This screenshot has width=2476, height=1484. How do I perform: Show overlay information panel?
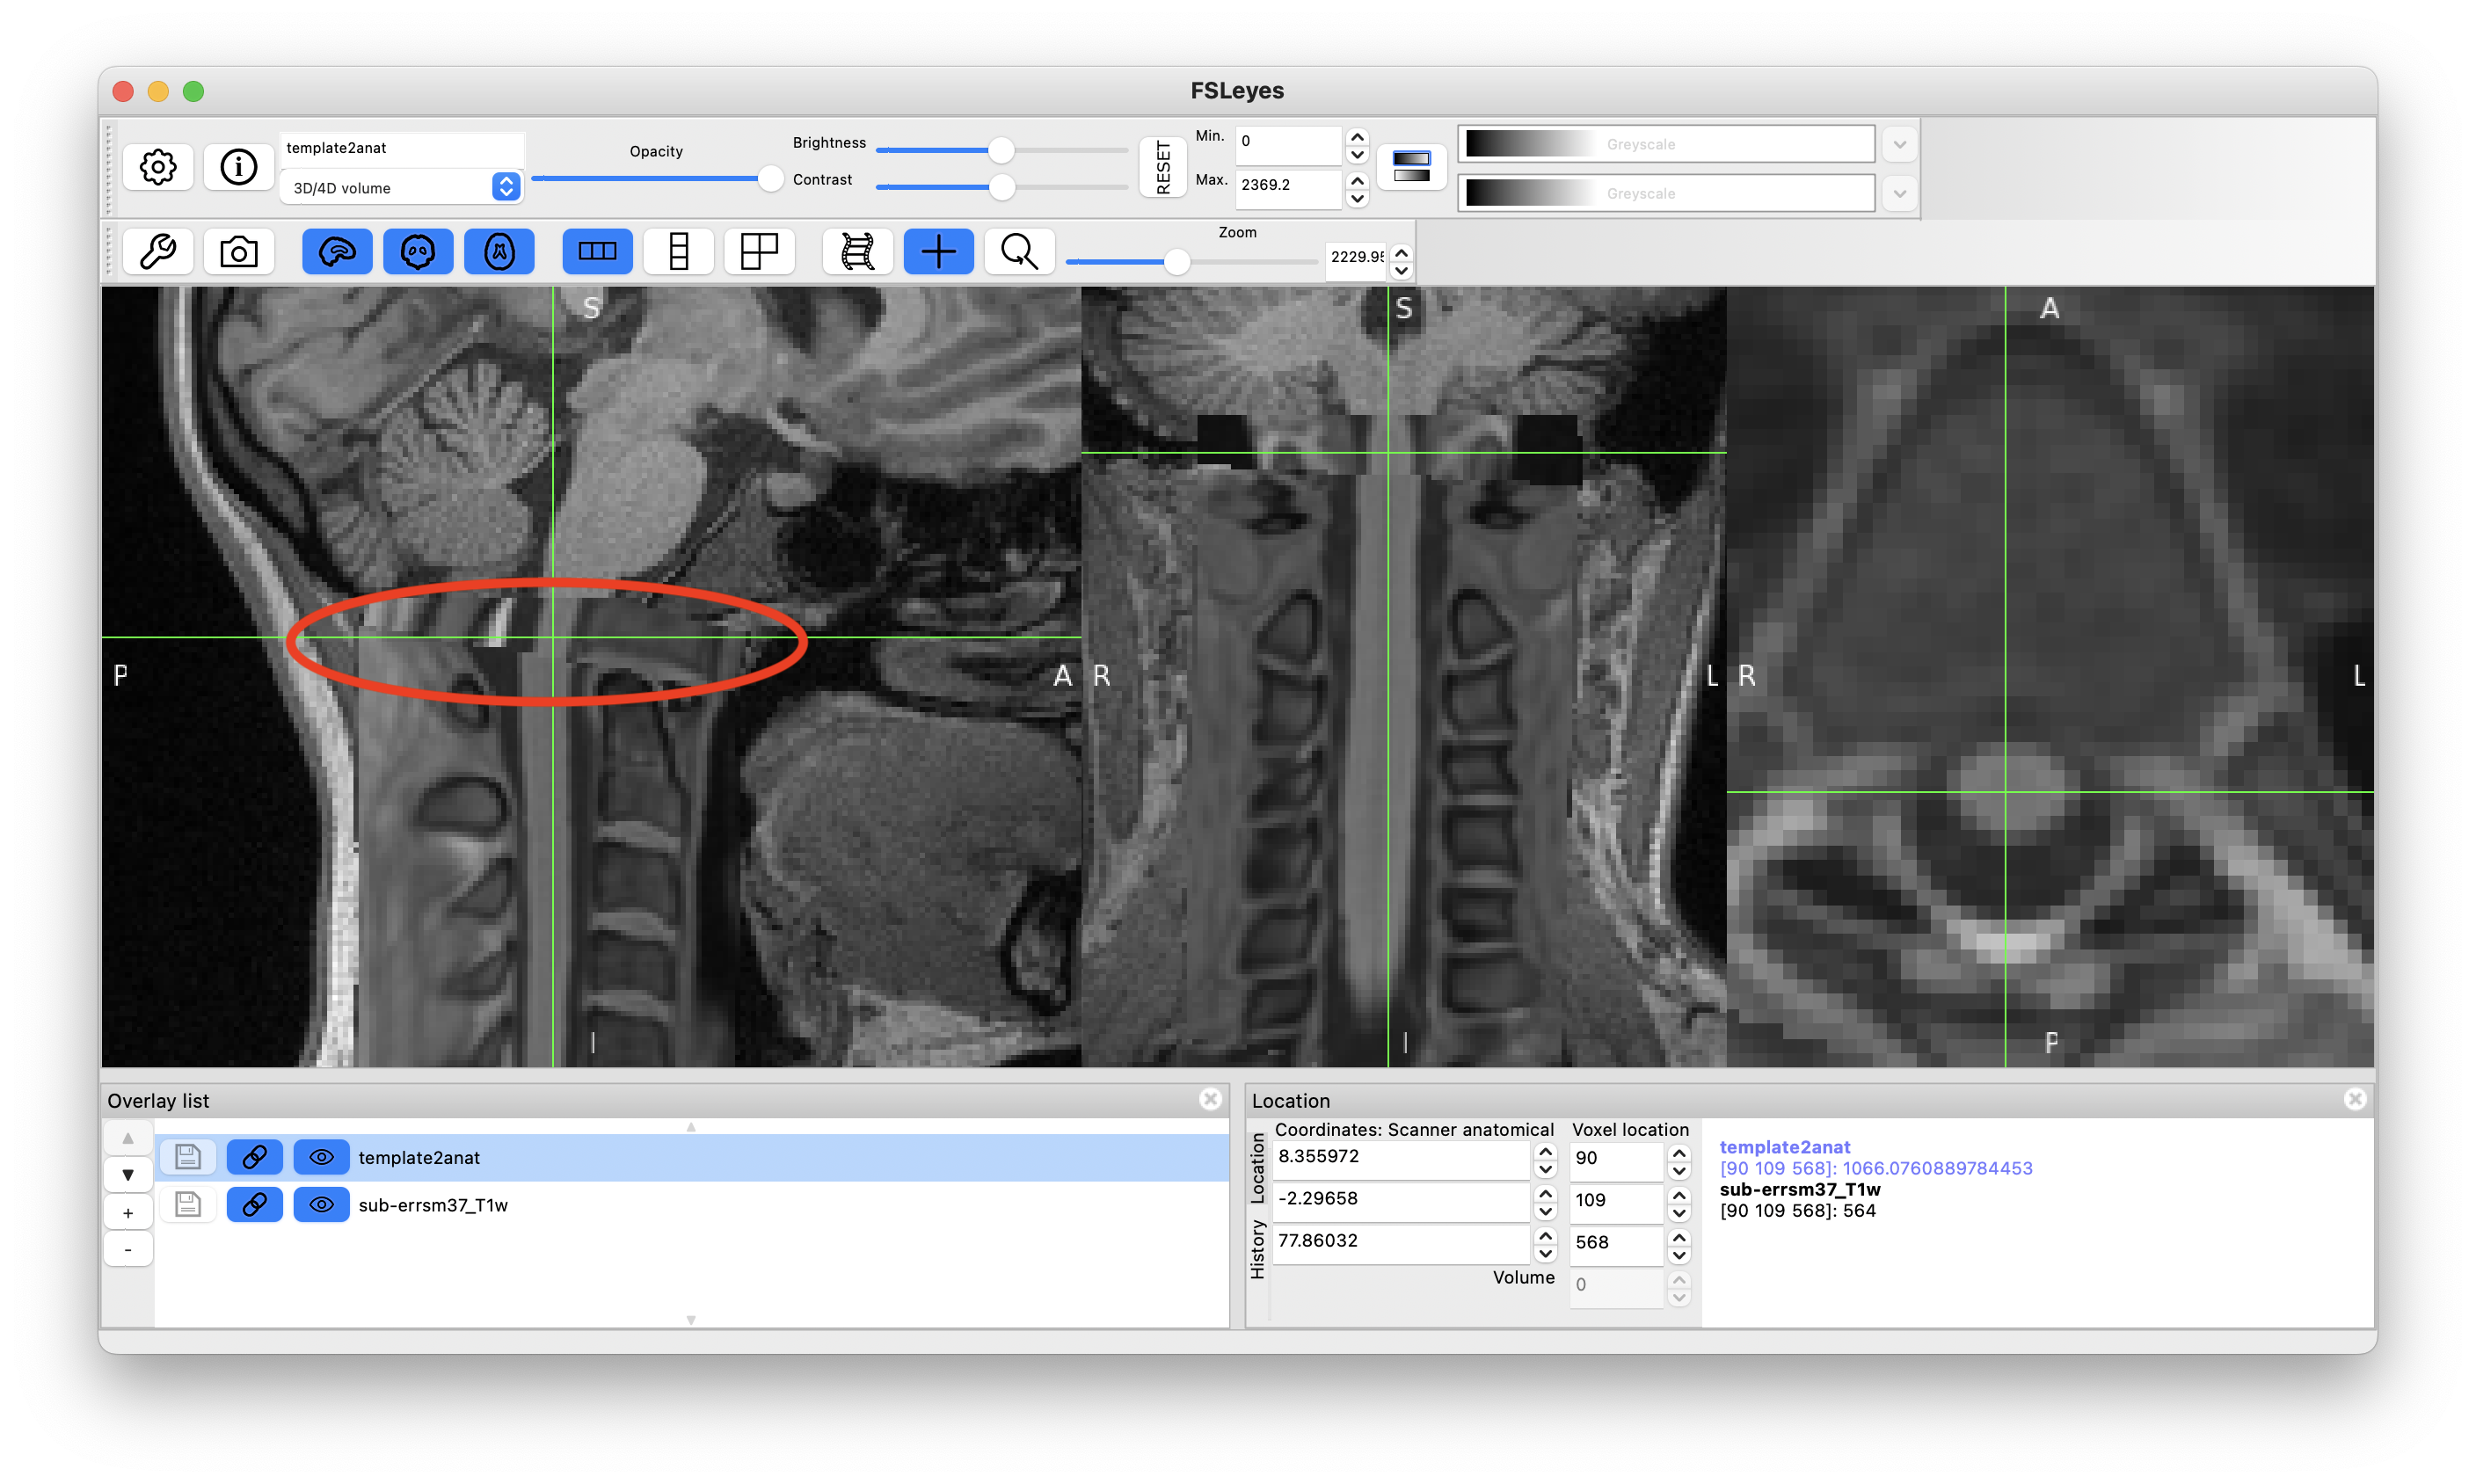[x=238, y=166]
